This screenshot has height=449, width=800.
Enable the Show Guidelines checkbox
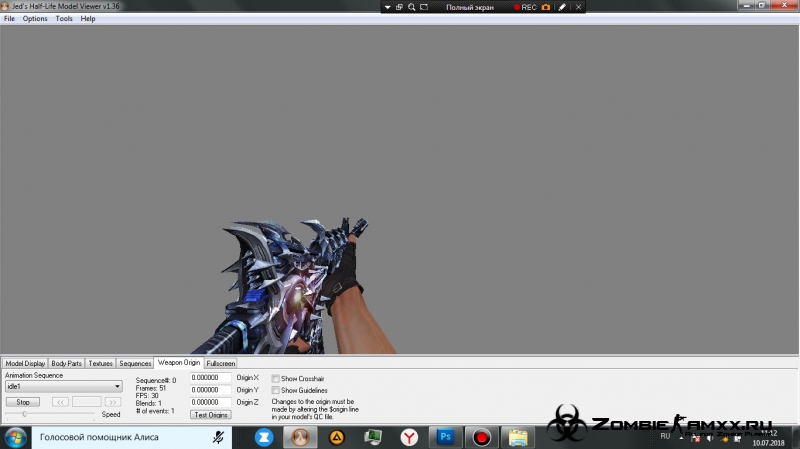[x=276, y=390]
